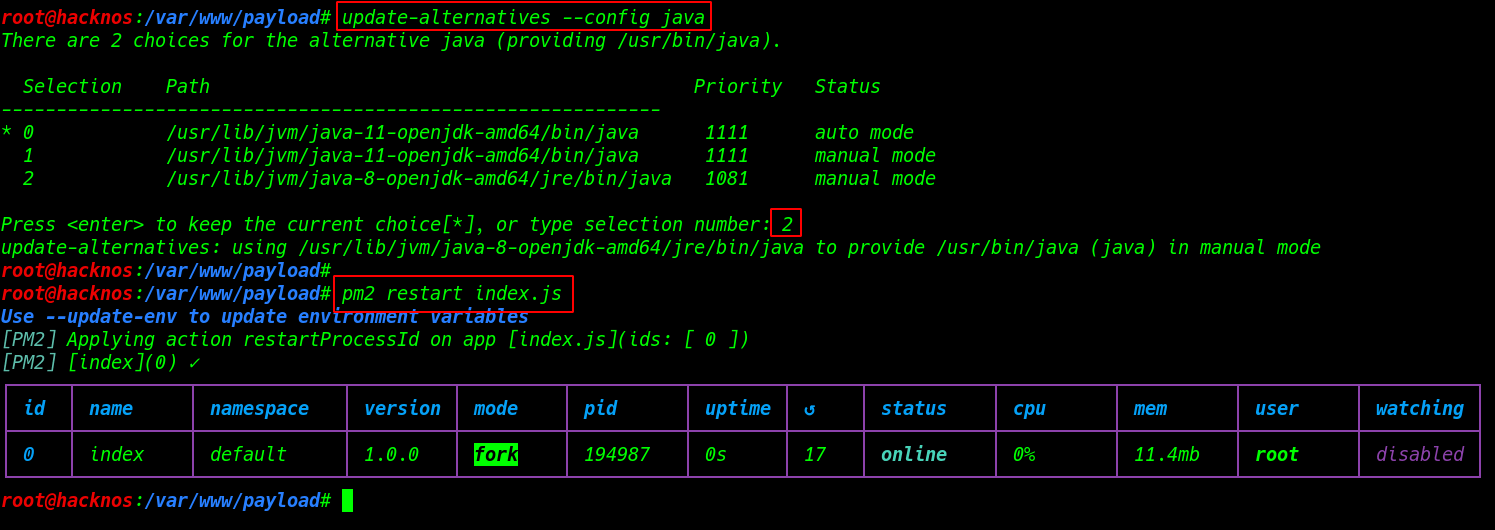This screenshot has height=530, width=1495.
Task: Click the 'Status' column header in alternatives list
Action: [x=848, y=87]
